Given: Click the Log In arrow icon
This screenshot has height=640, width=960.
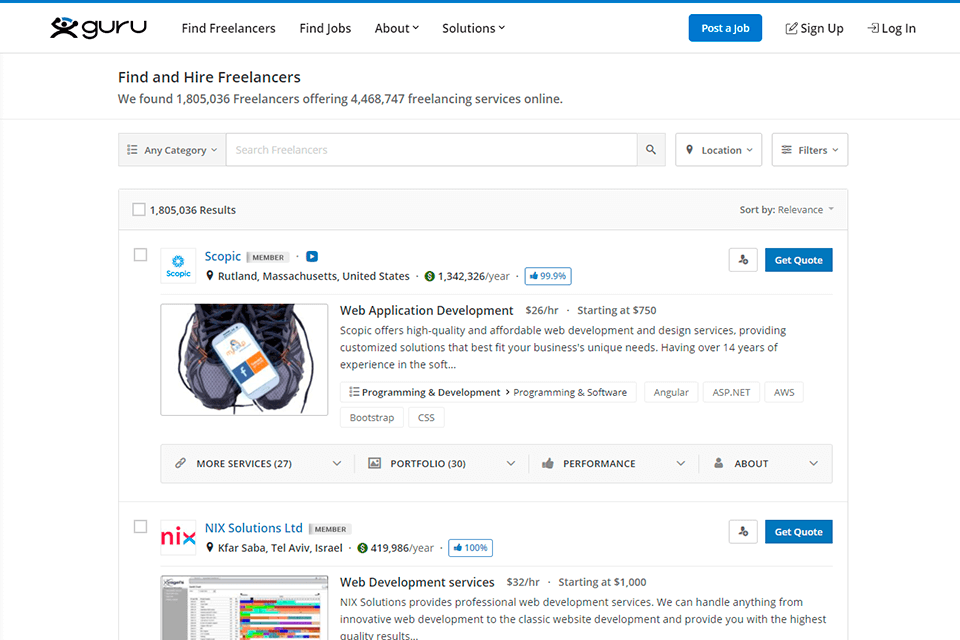Looking at the screenshot, I should coord(873,28).
